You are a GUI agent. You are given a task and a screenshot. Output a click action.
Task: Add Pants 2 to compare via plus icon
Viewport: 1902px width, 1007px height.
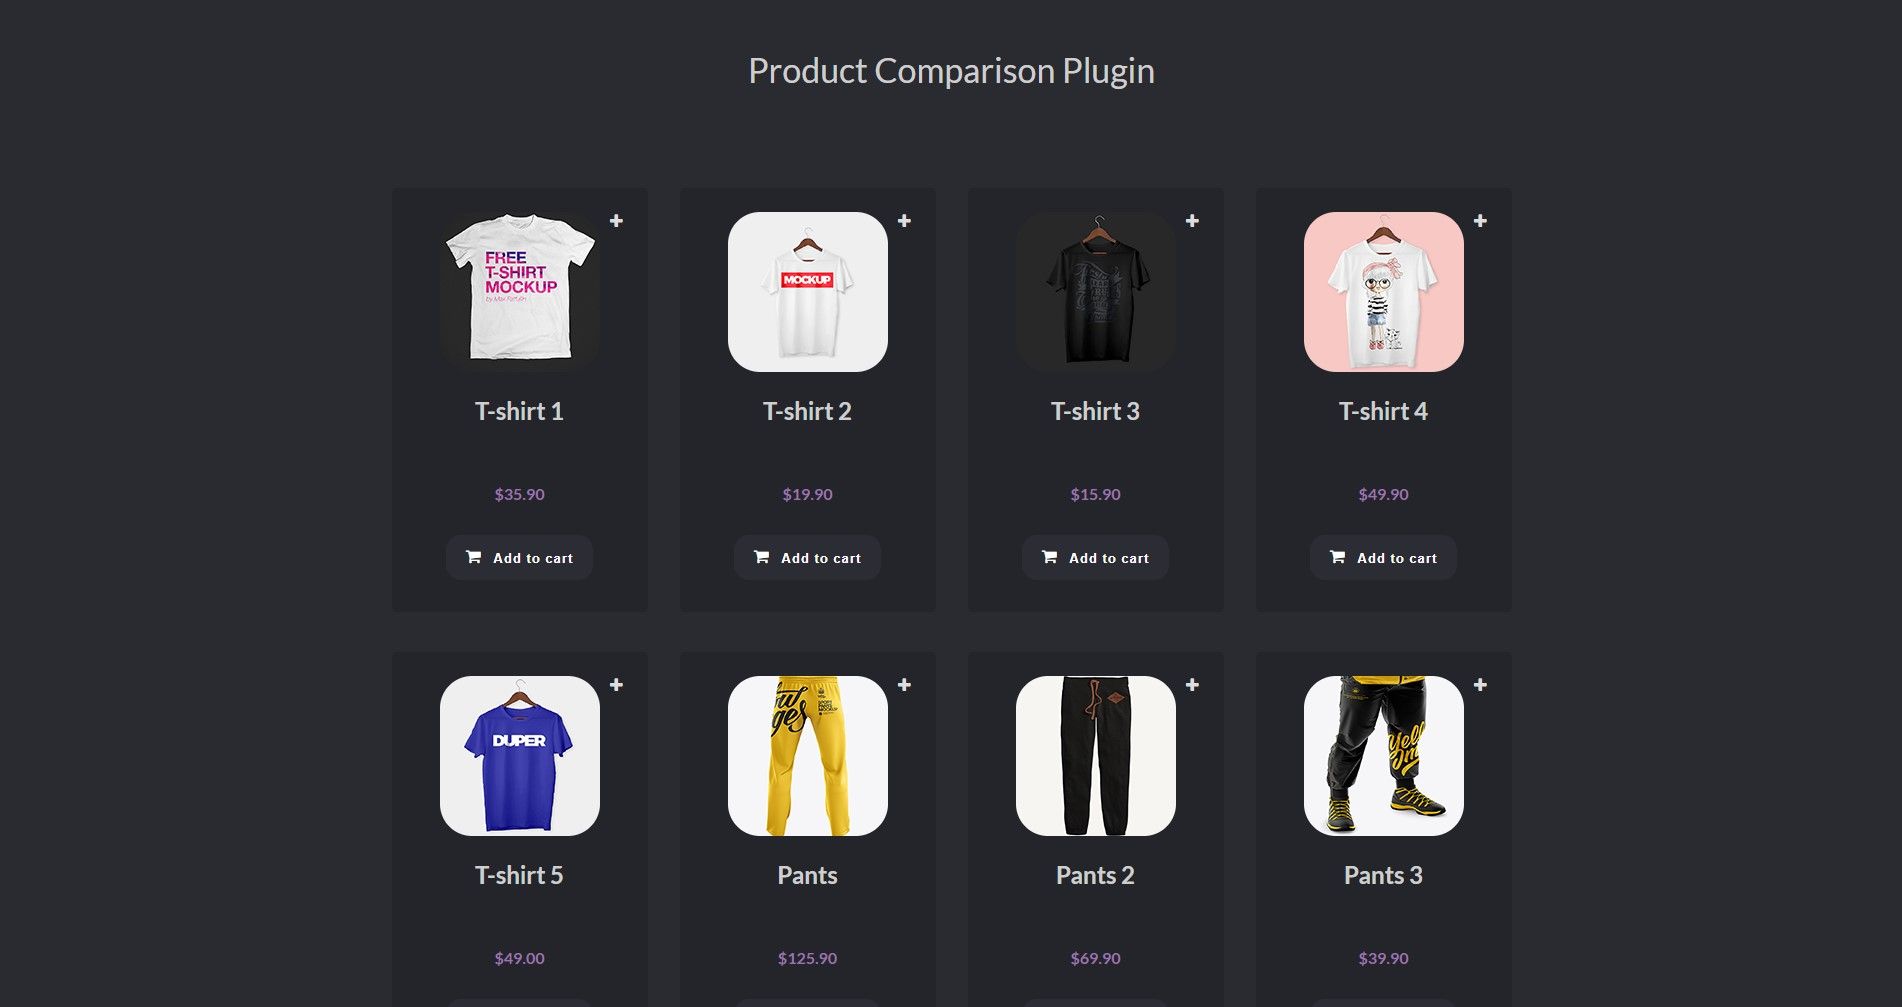click(1192, 685)
